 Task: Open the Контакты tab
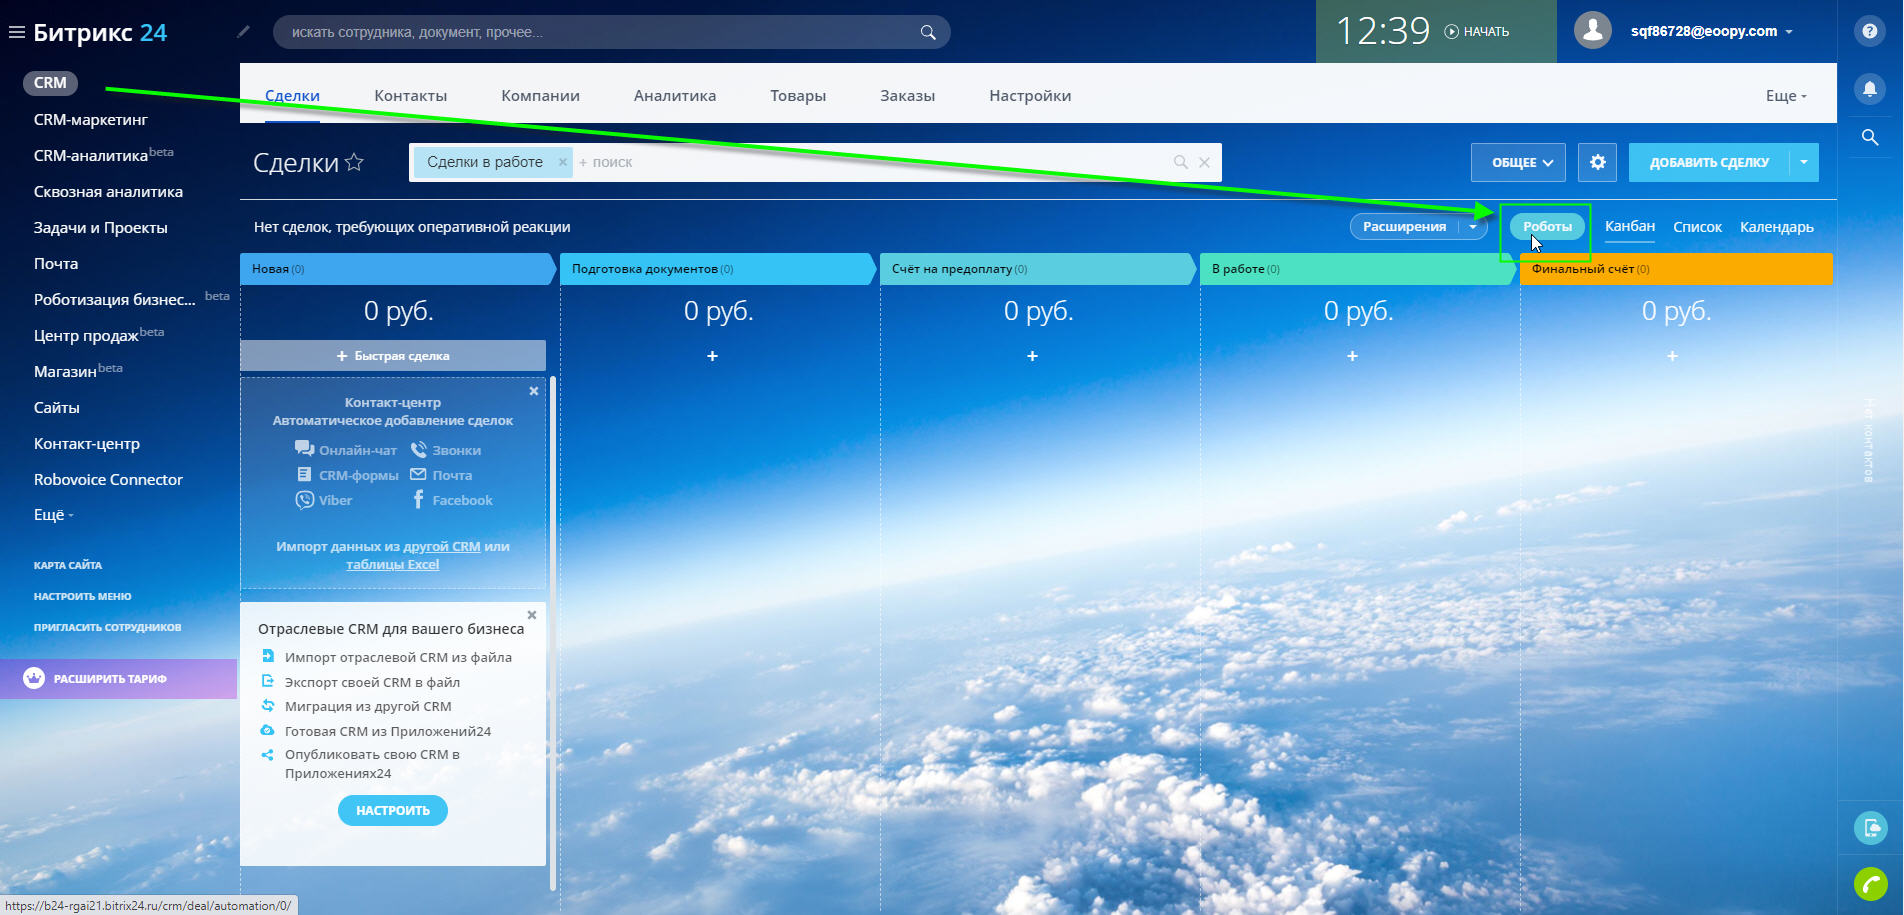point(410,96)
